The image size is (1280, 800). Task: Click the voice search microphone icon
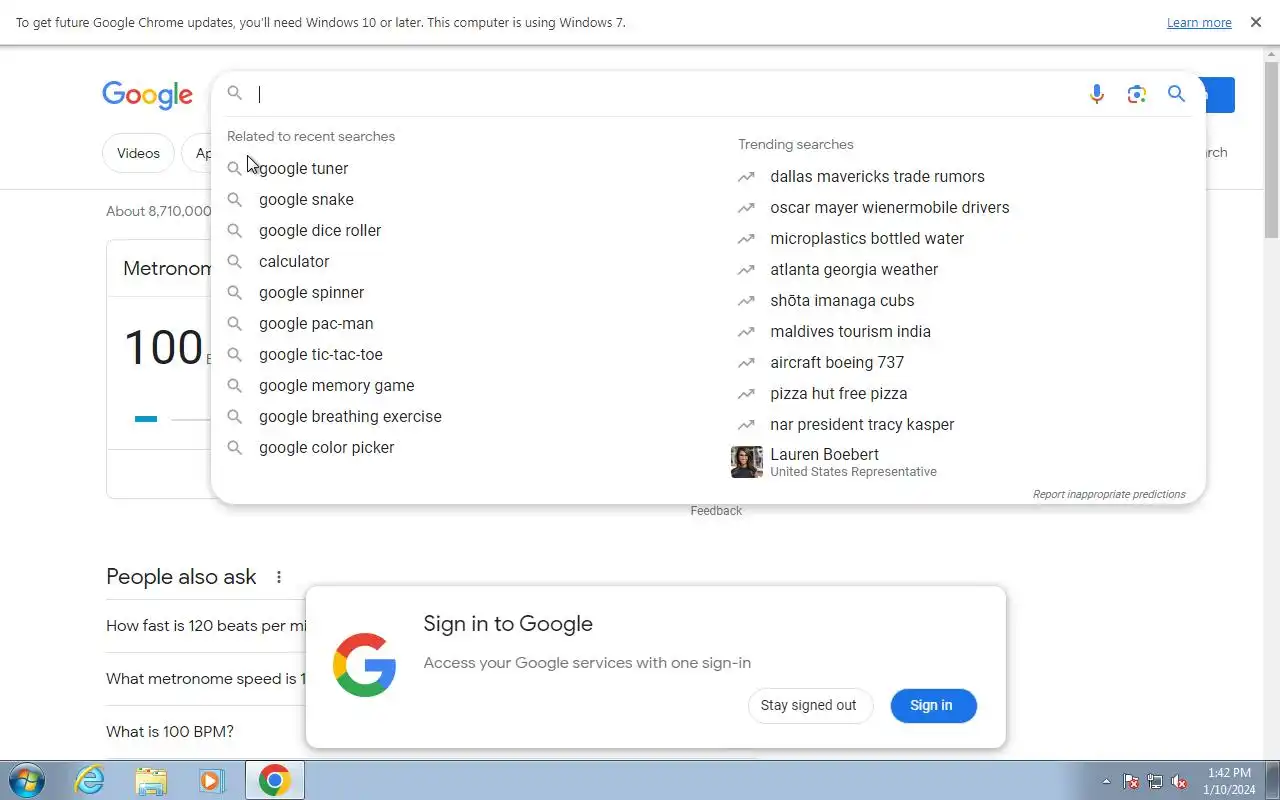tap(1097, 94)
